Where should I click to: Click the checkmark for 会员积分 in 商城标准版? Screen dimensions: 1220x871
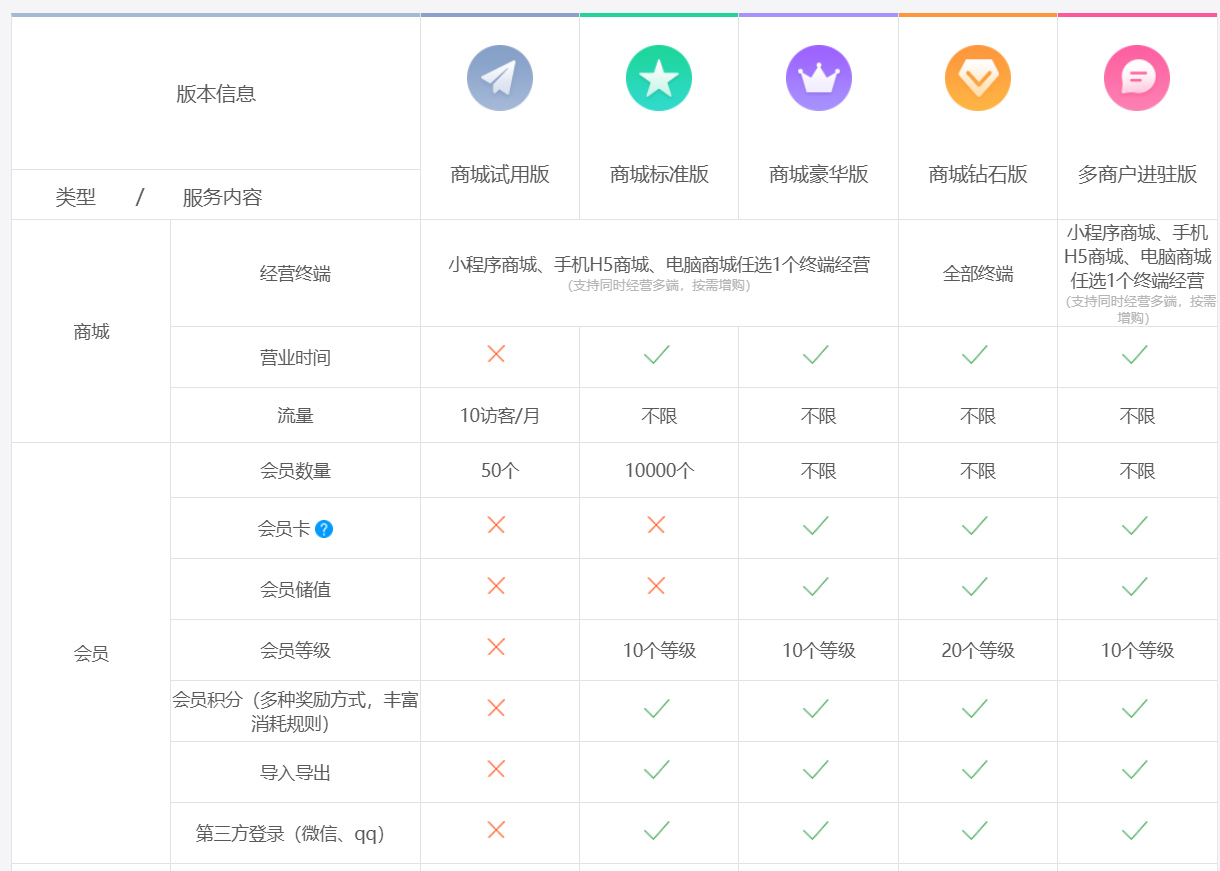656,708
